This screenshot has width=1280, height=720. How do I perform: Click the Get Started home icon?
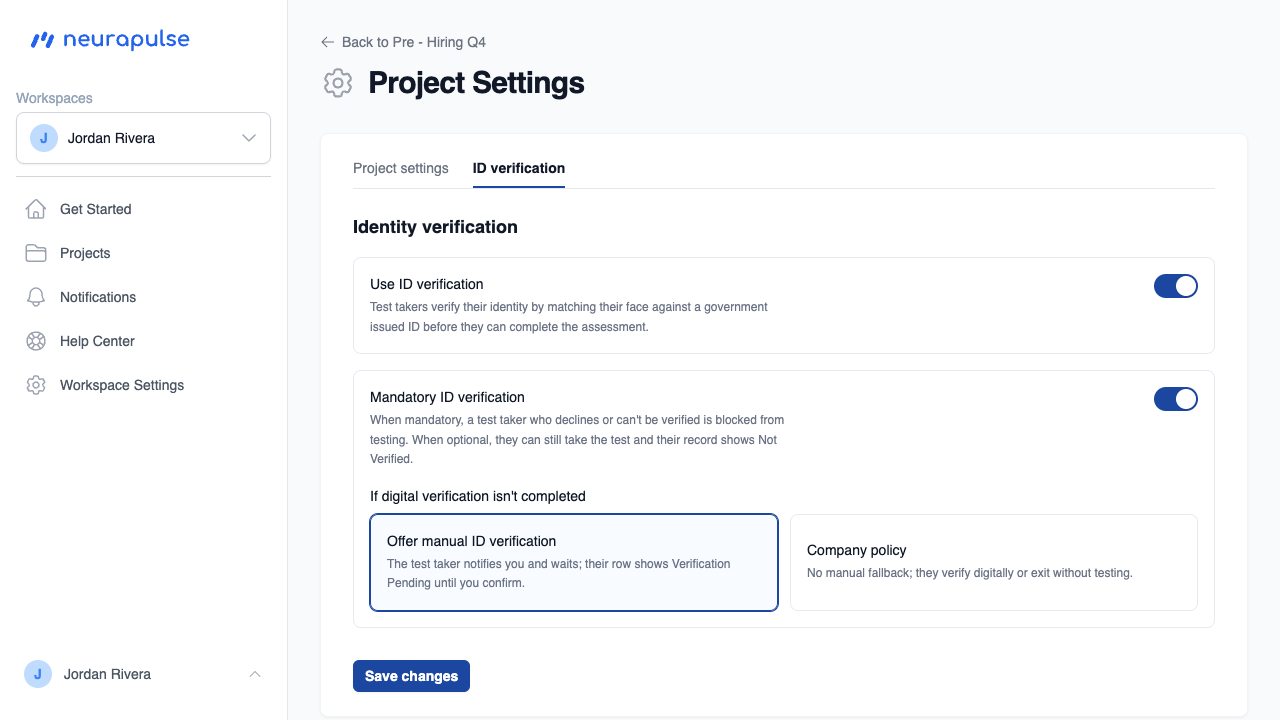point(36,209)
